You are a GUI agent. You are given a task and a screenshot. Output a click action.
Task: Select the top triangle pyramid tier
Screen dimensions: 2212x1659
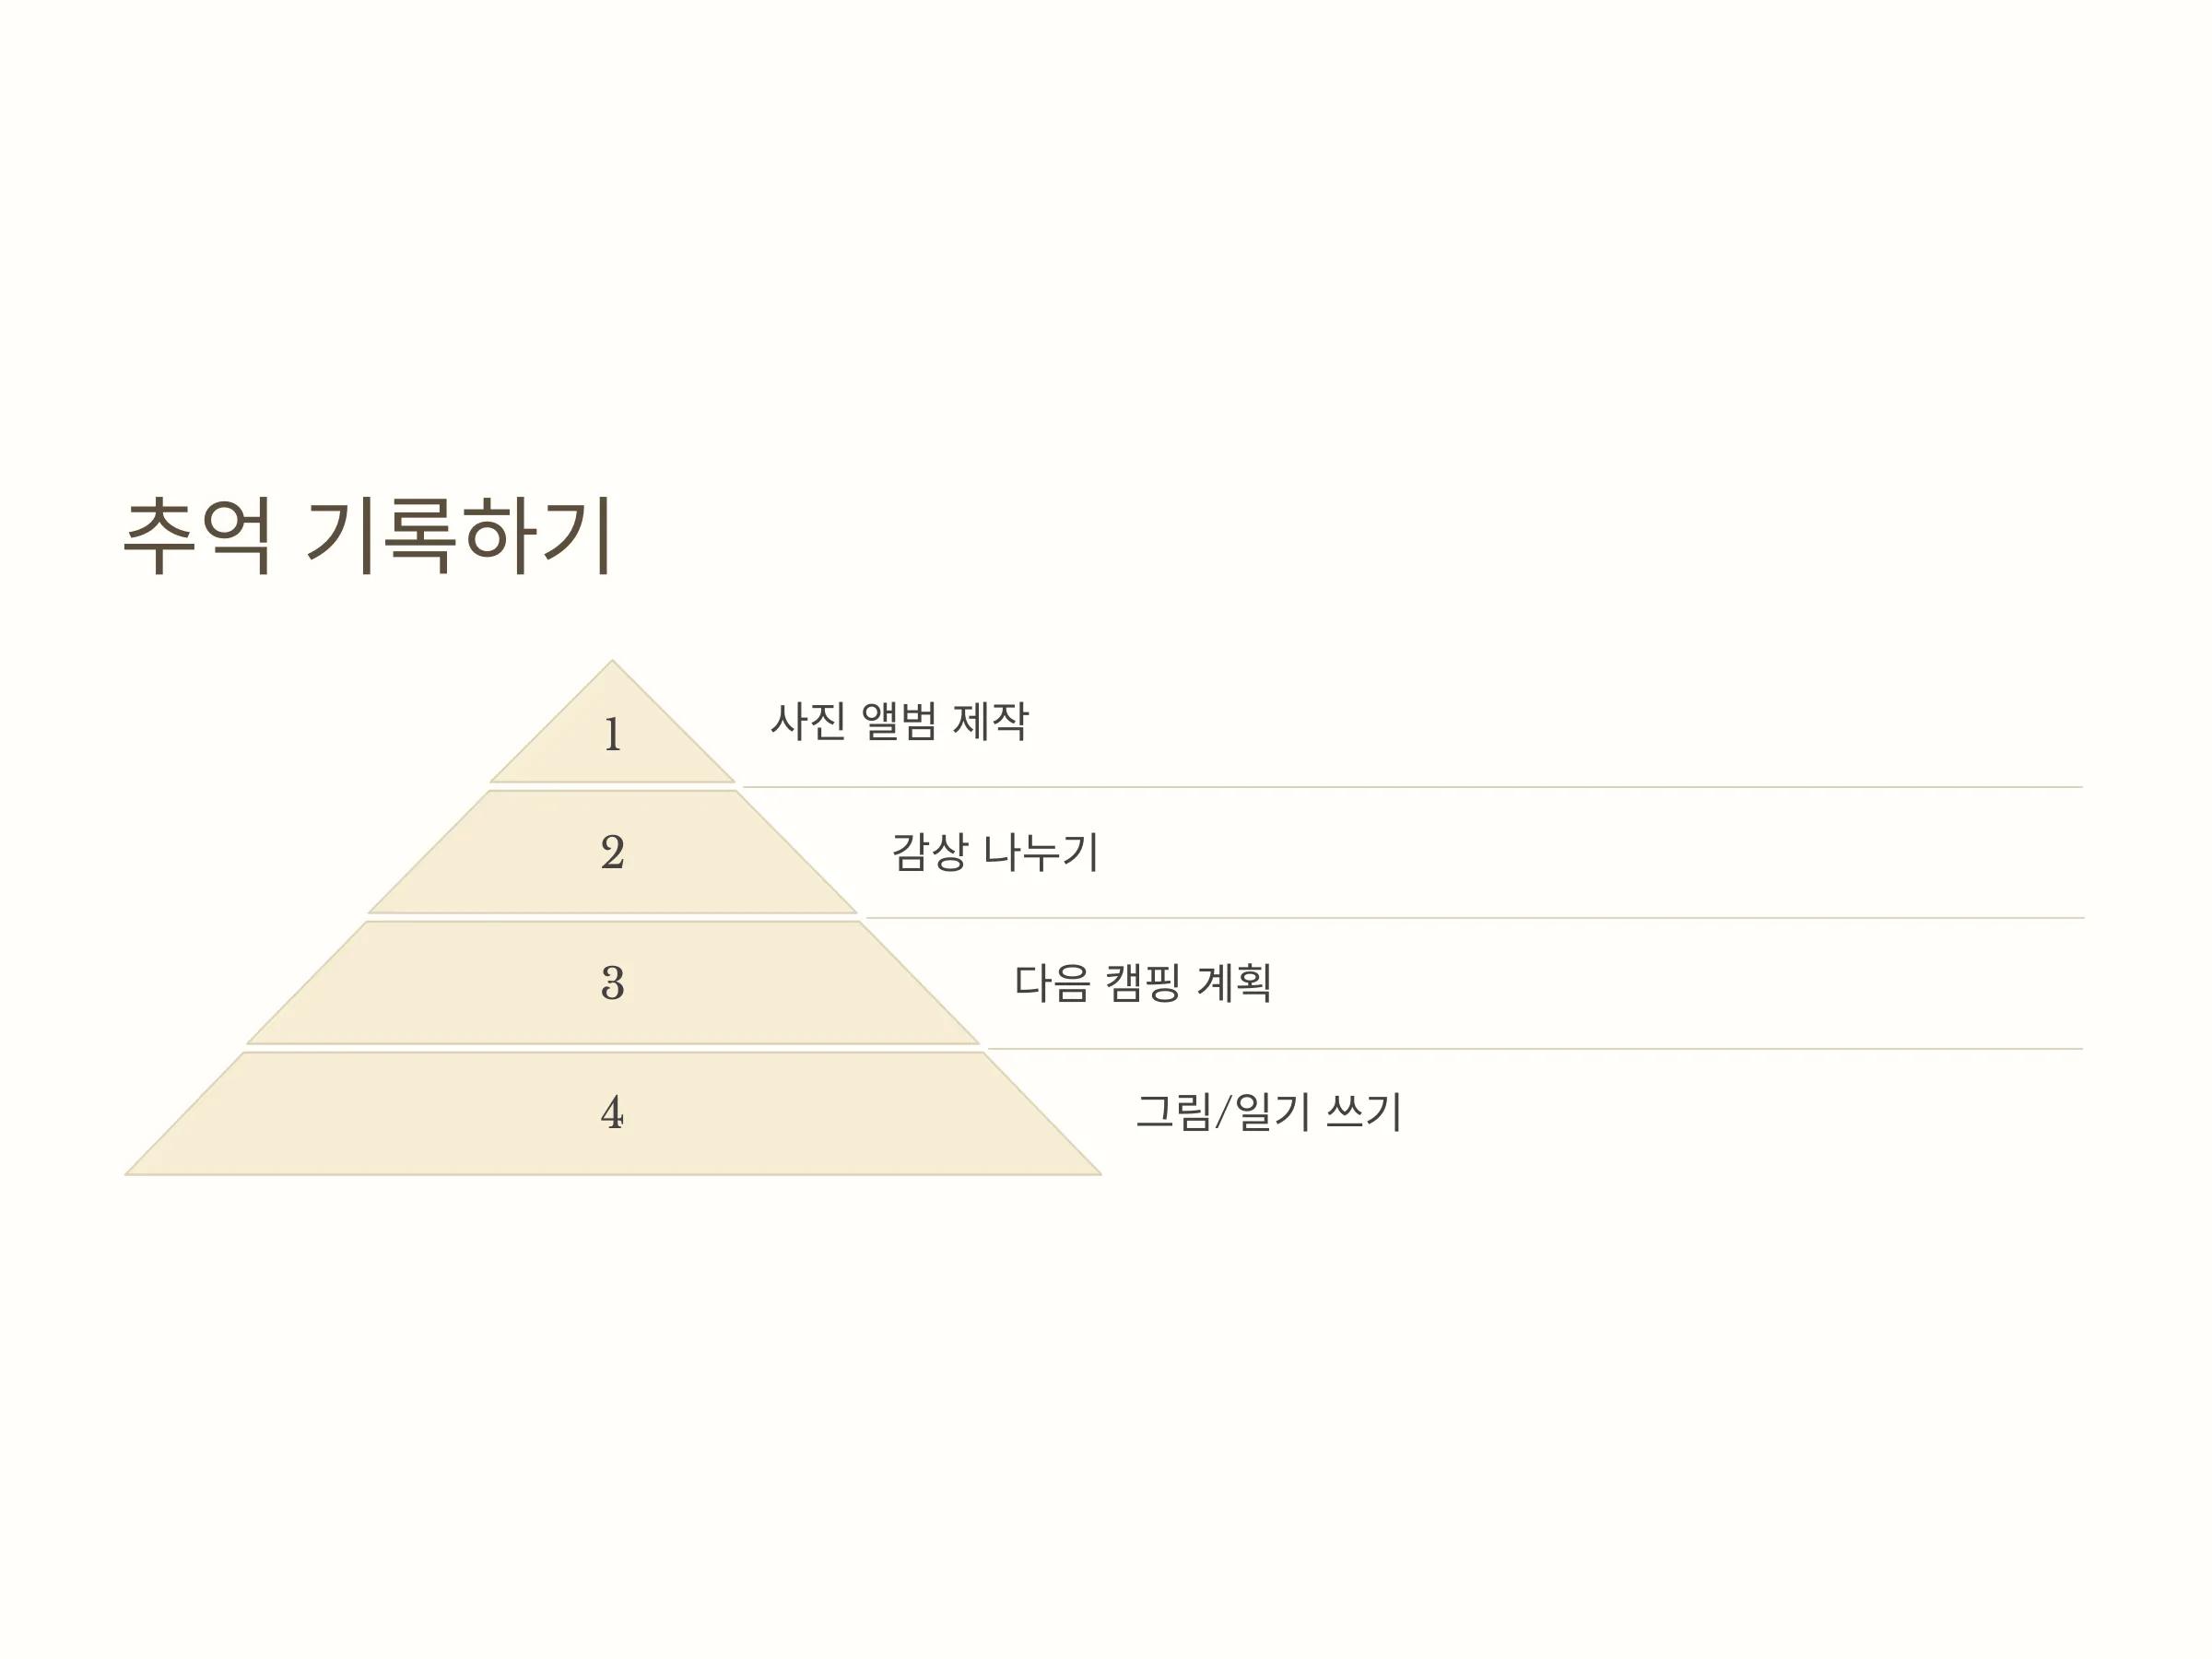click(x=612, y=721)
